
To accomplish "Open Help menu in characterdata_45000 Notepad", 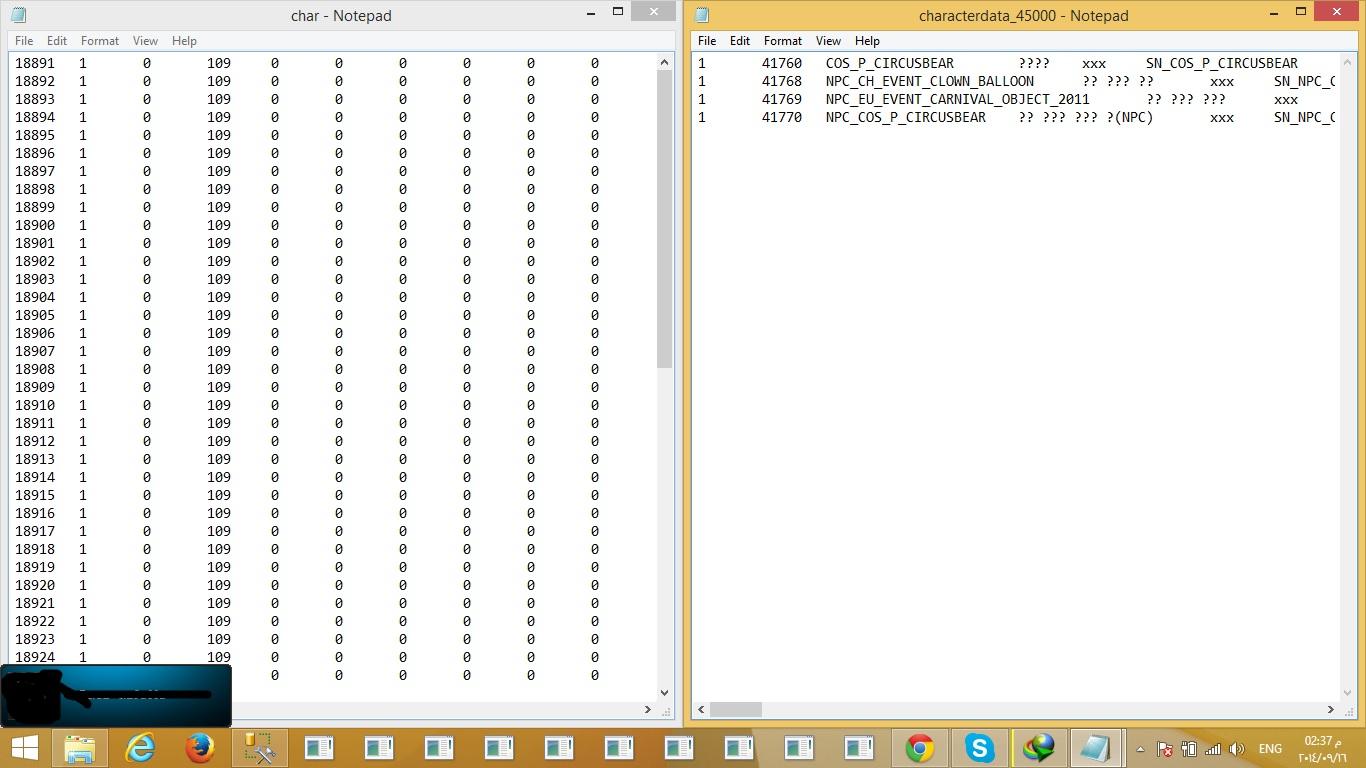I will click(867, 41).
